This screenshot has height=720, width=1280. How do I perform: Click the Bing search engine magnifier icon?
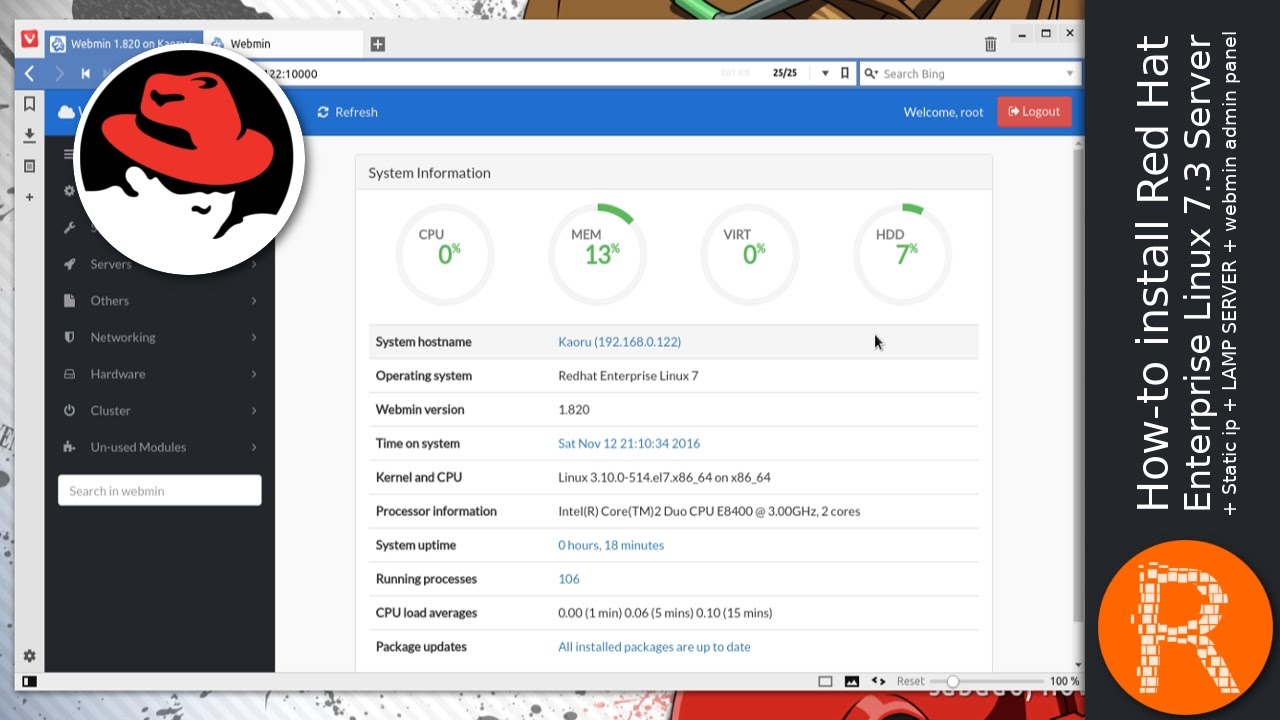[x=870, y=73]
